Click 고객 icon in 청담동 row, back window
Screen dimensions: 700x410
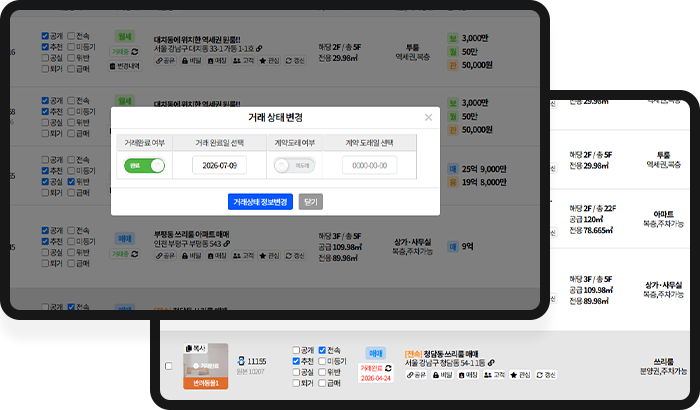[494, 375]
